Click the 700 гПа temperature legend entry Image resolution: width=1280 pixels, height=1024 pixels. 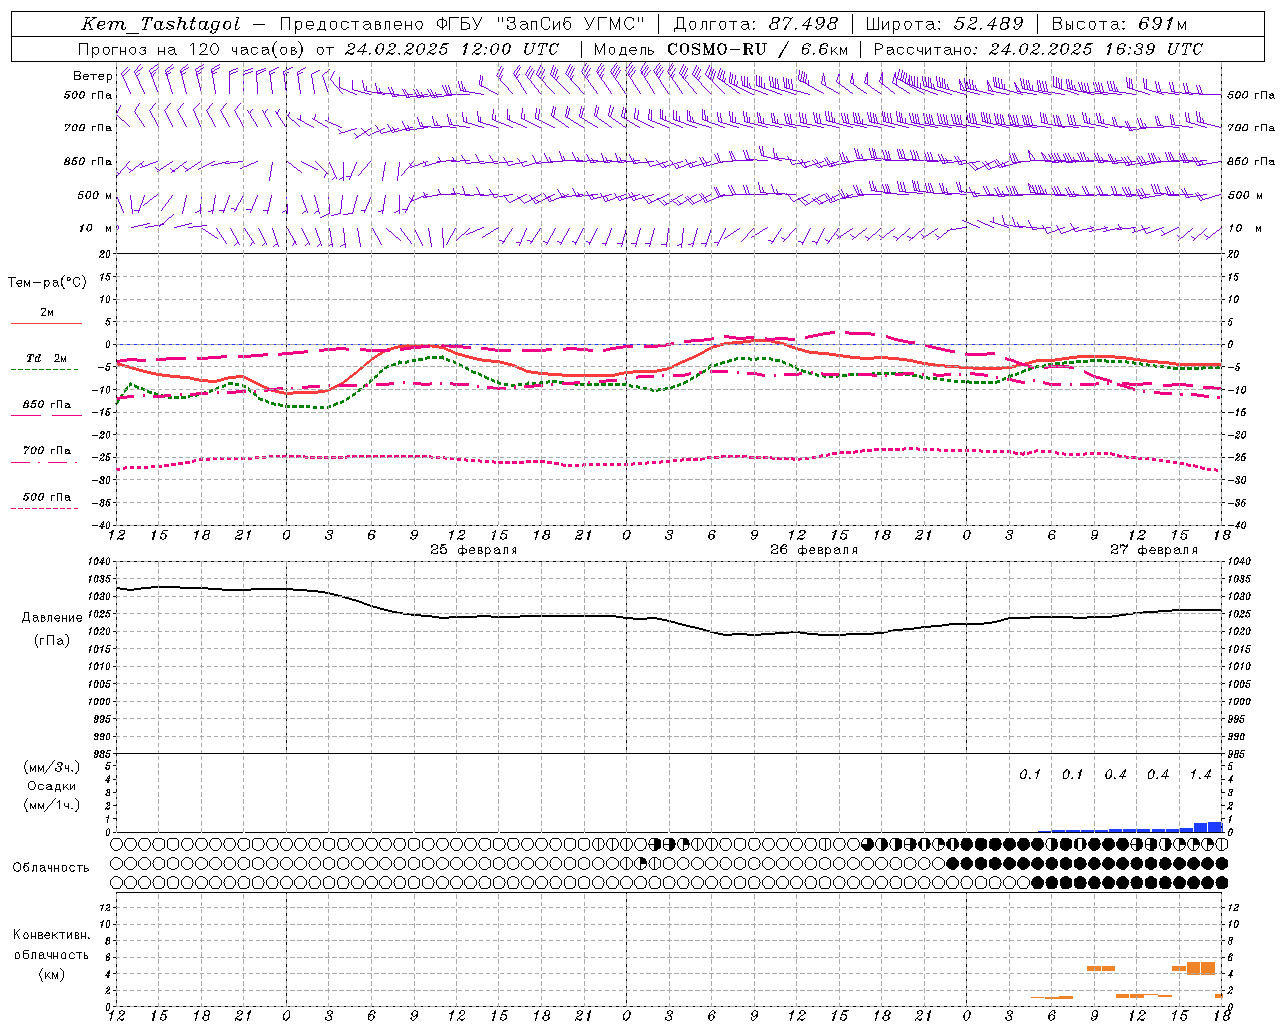point(46,451)
